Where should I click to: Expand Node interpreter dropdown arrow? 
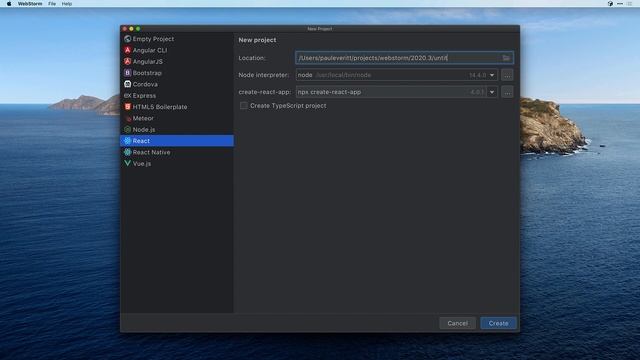(x=492, y=75)
